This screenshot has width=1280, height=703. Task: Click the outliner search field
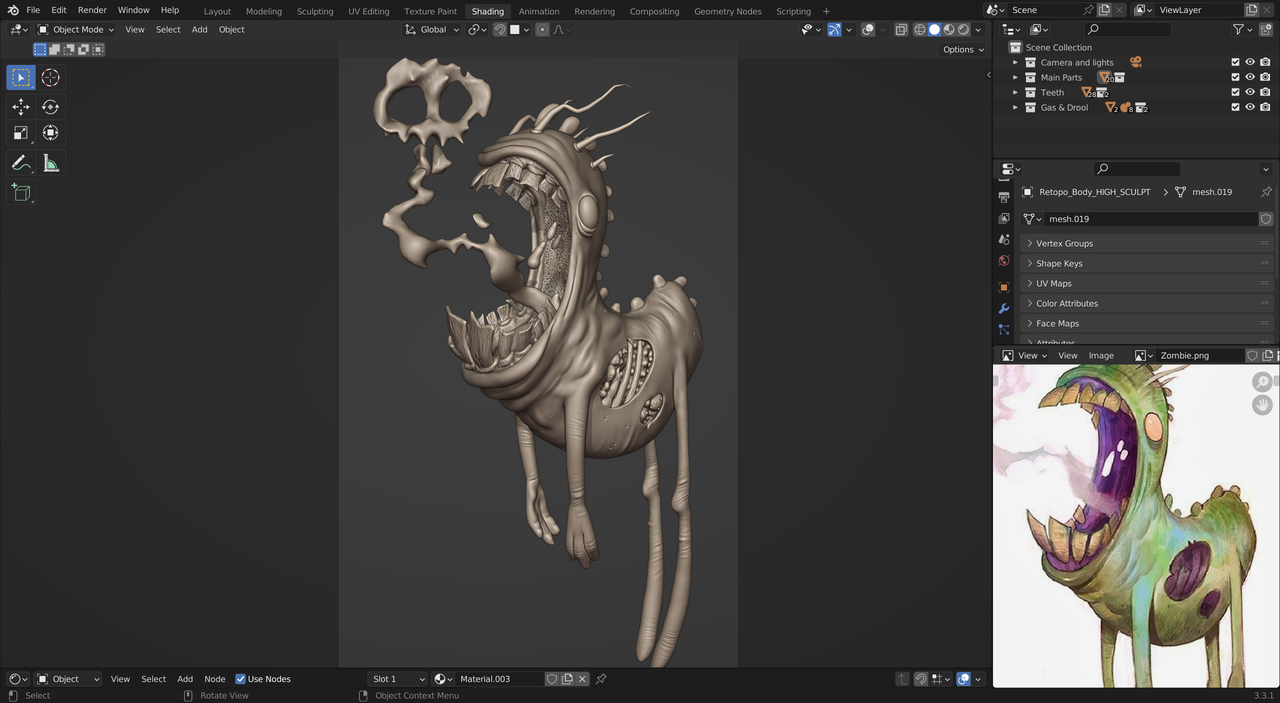pyautogui.click(x=1128, y=30)
